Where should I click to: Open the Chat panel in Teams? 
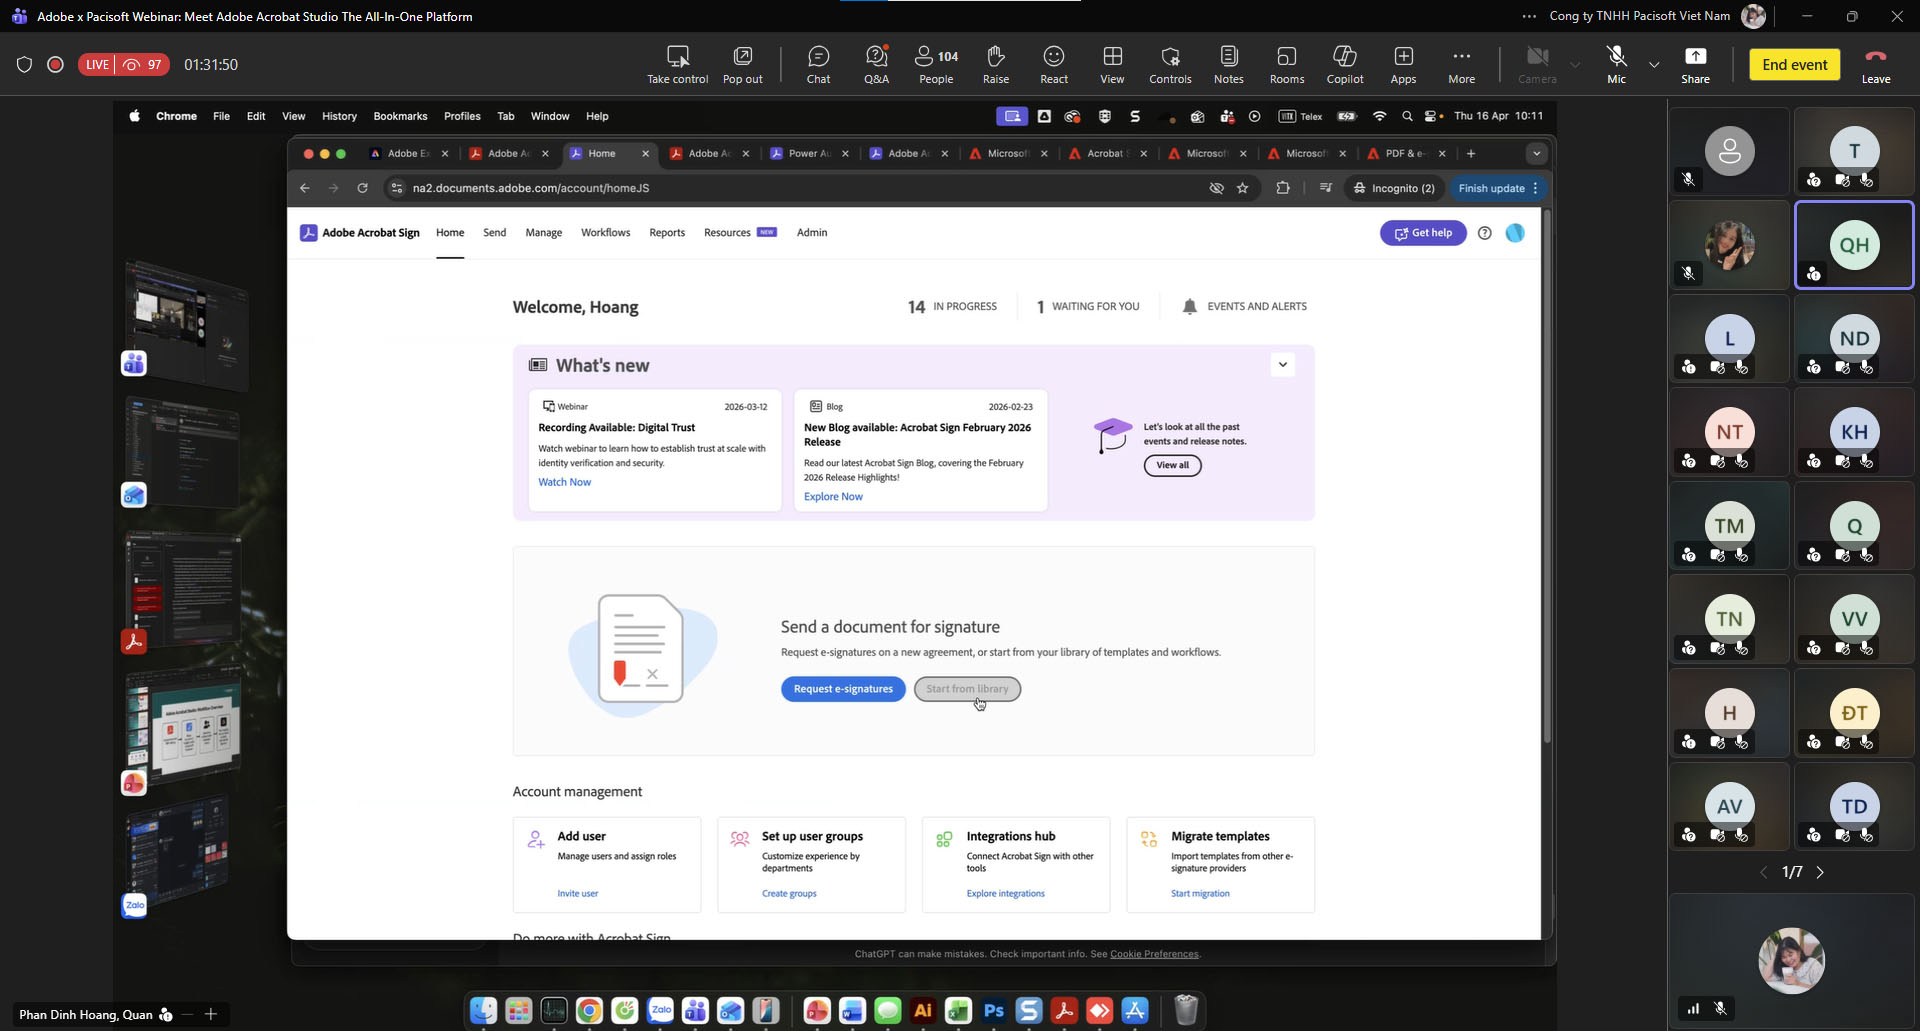(818, 64)
